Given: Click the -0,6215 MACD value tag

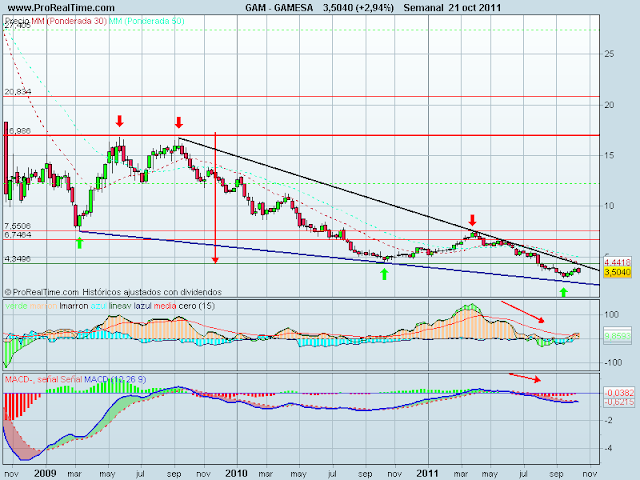Looking at the screenshot, I should pos(619,402).
